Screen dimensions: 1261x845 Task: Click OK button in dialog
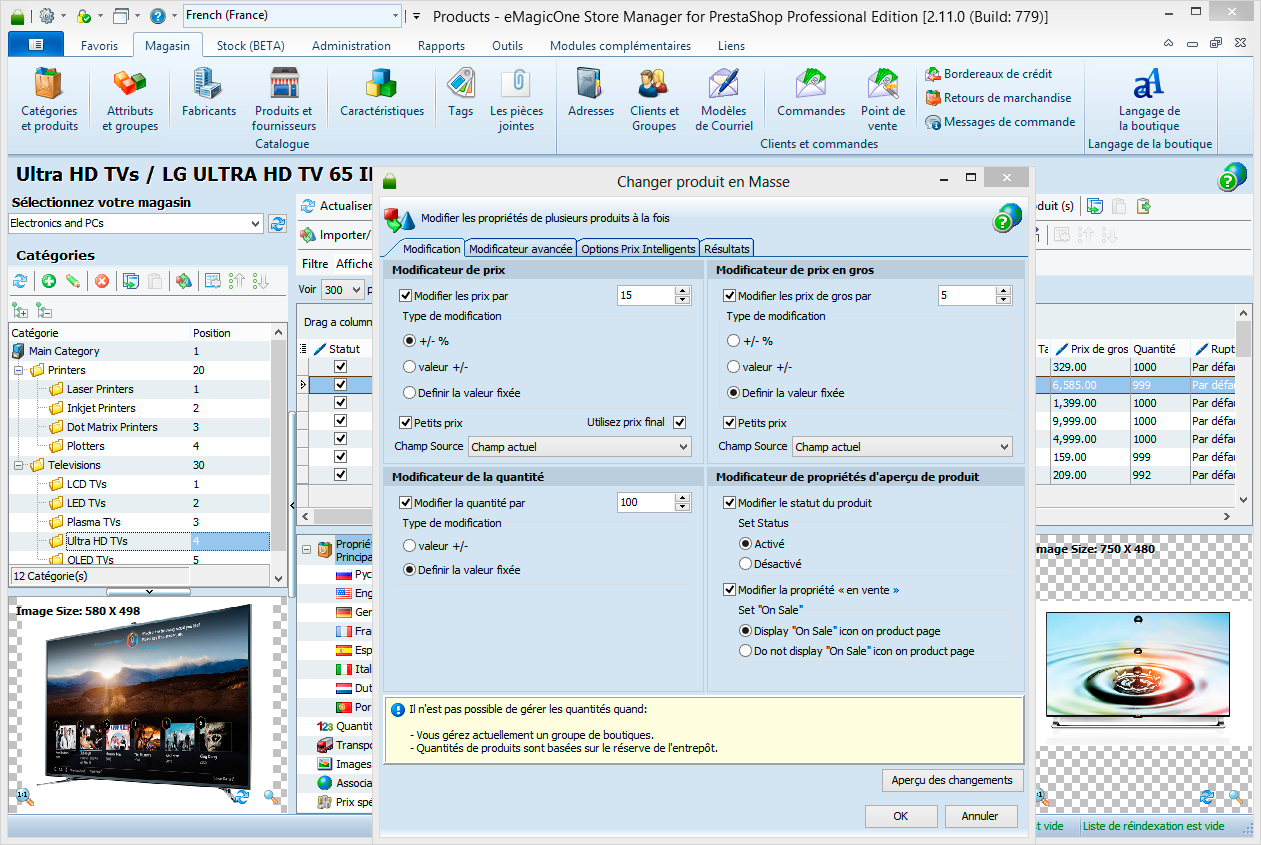[901, 816]
